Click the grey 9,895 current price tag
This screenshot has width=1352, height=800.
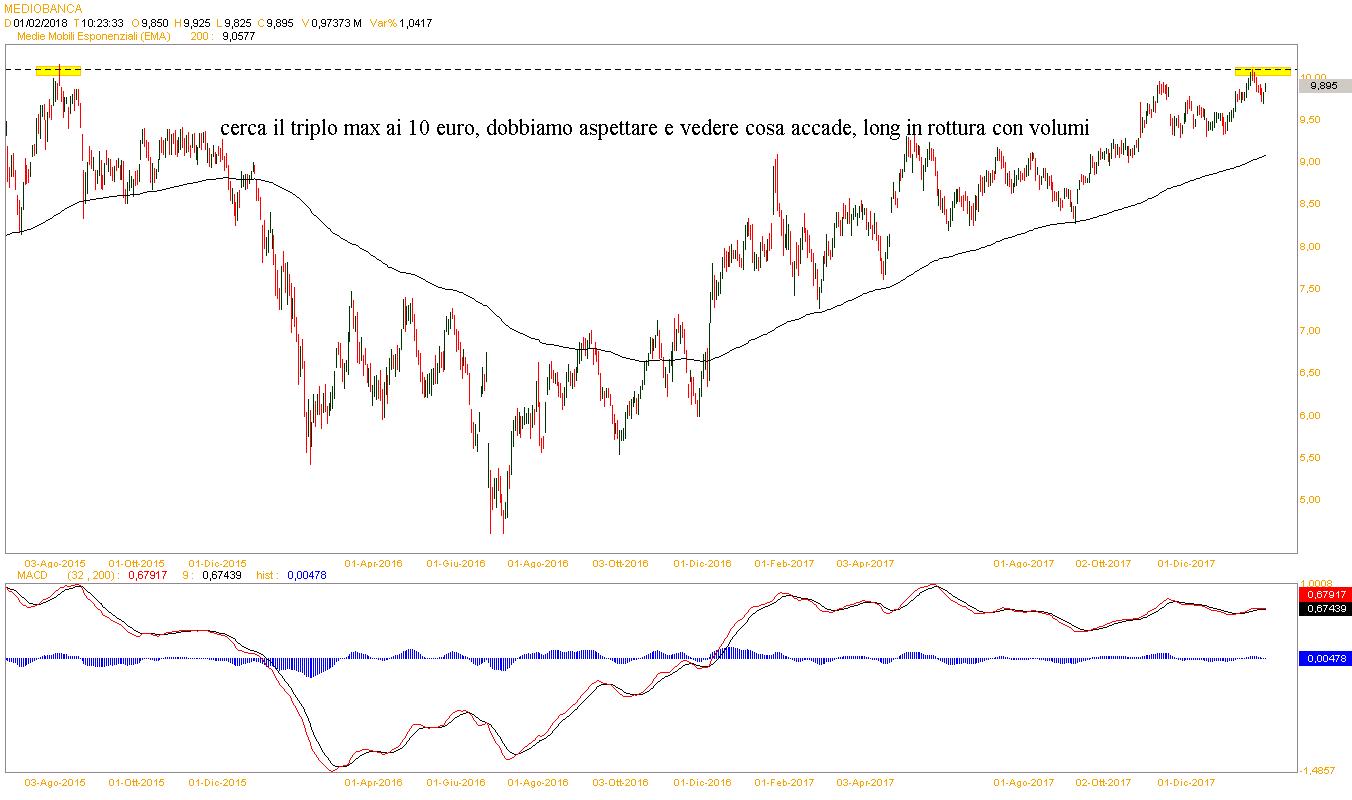coord(1326,86)
